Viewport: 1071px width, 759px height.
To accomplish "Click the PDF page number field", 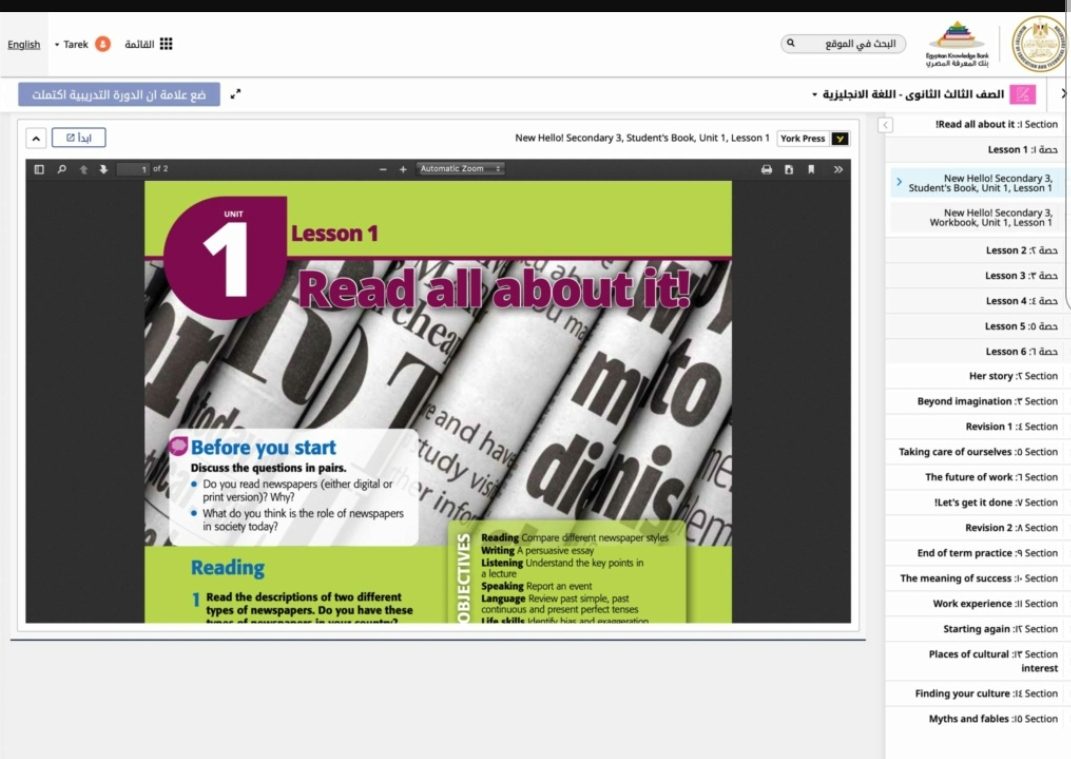I will pos(132,169).
